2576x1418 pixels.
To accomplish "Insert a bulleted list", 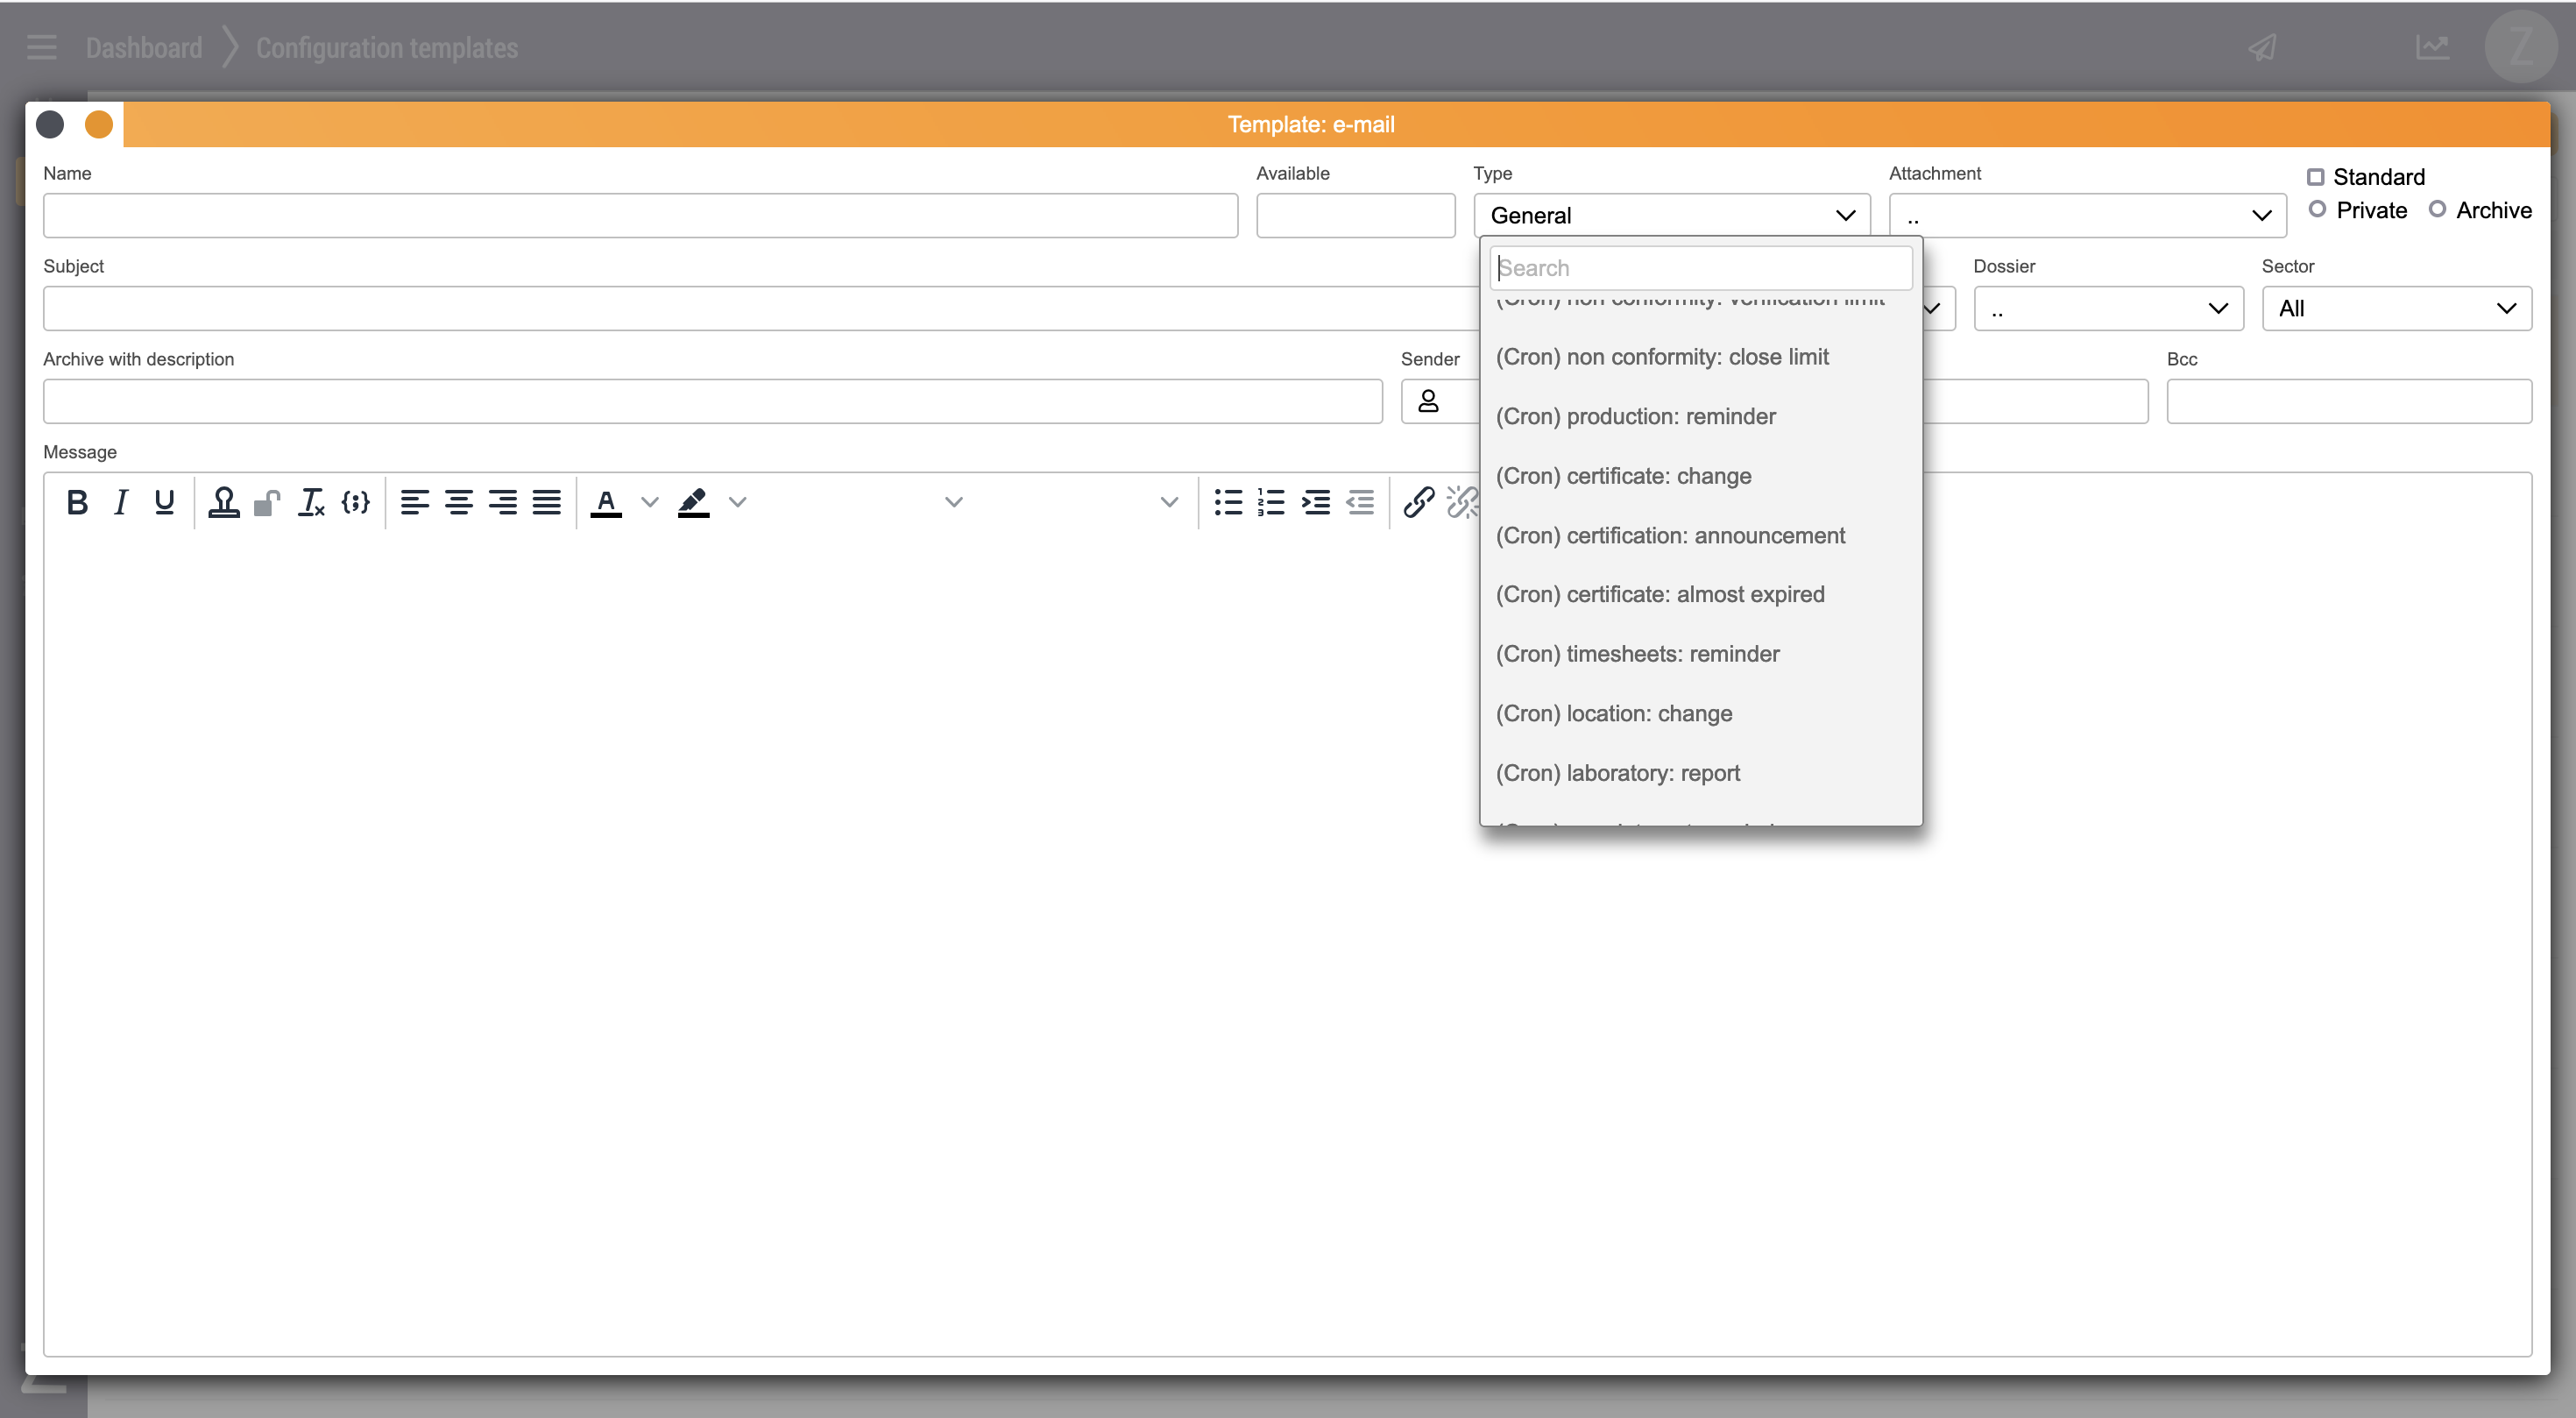I will pyautogui.click(x=1228, y=502).
